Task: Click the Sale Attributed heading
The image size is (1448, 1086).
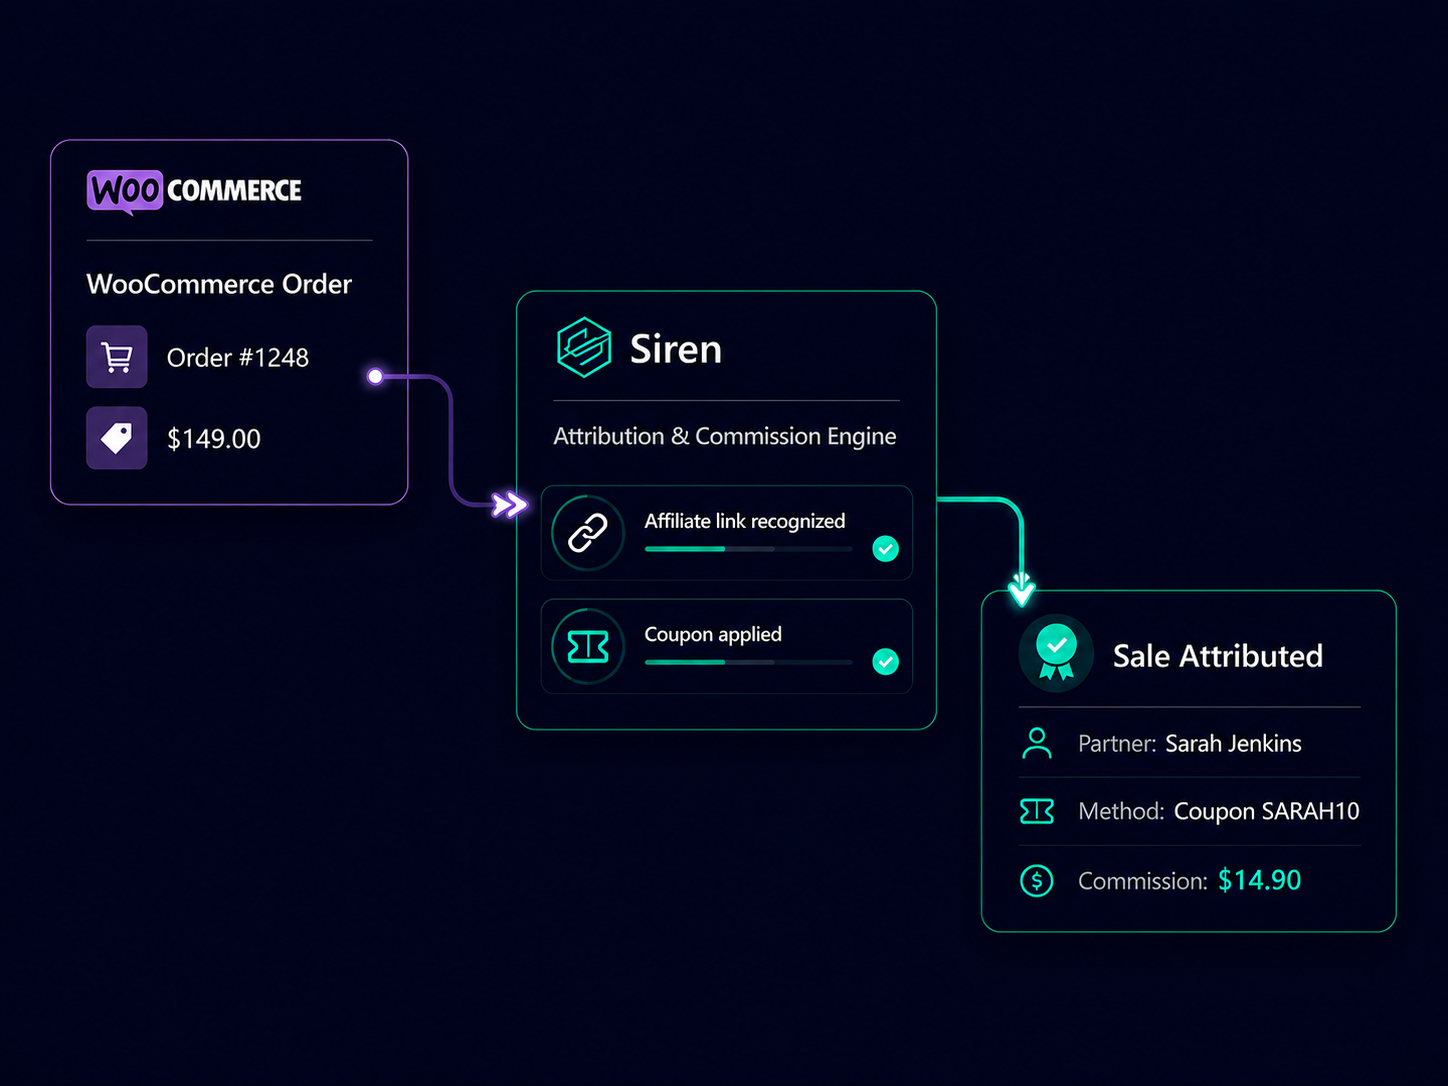Action: click(x=1218, y=656)
